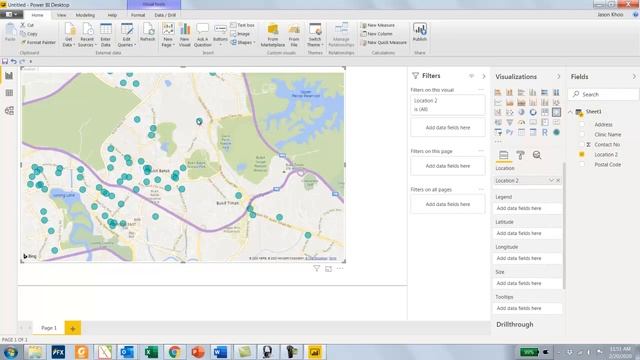Image resolution: width=640 pixels, height=360 pixels.
Task: Select the Page 1 tab
Action: click(49, 328)
